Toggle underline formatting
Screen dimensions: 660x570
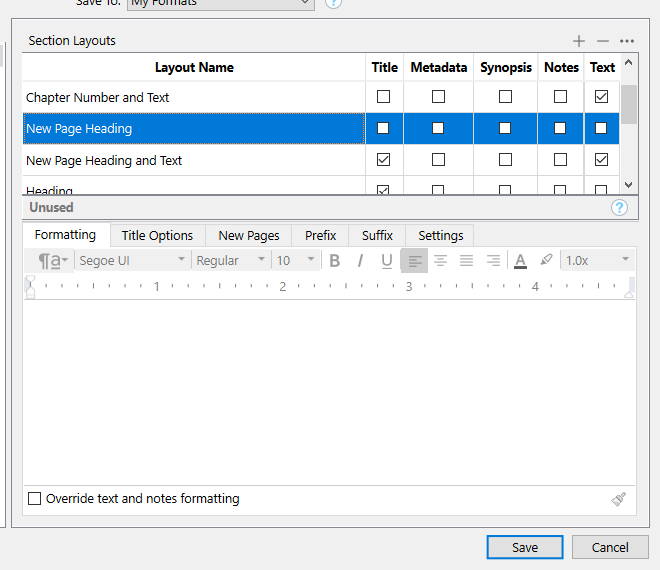click(x=387, y=260)
